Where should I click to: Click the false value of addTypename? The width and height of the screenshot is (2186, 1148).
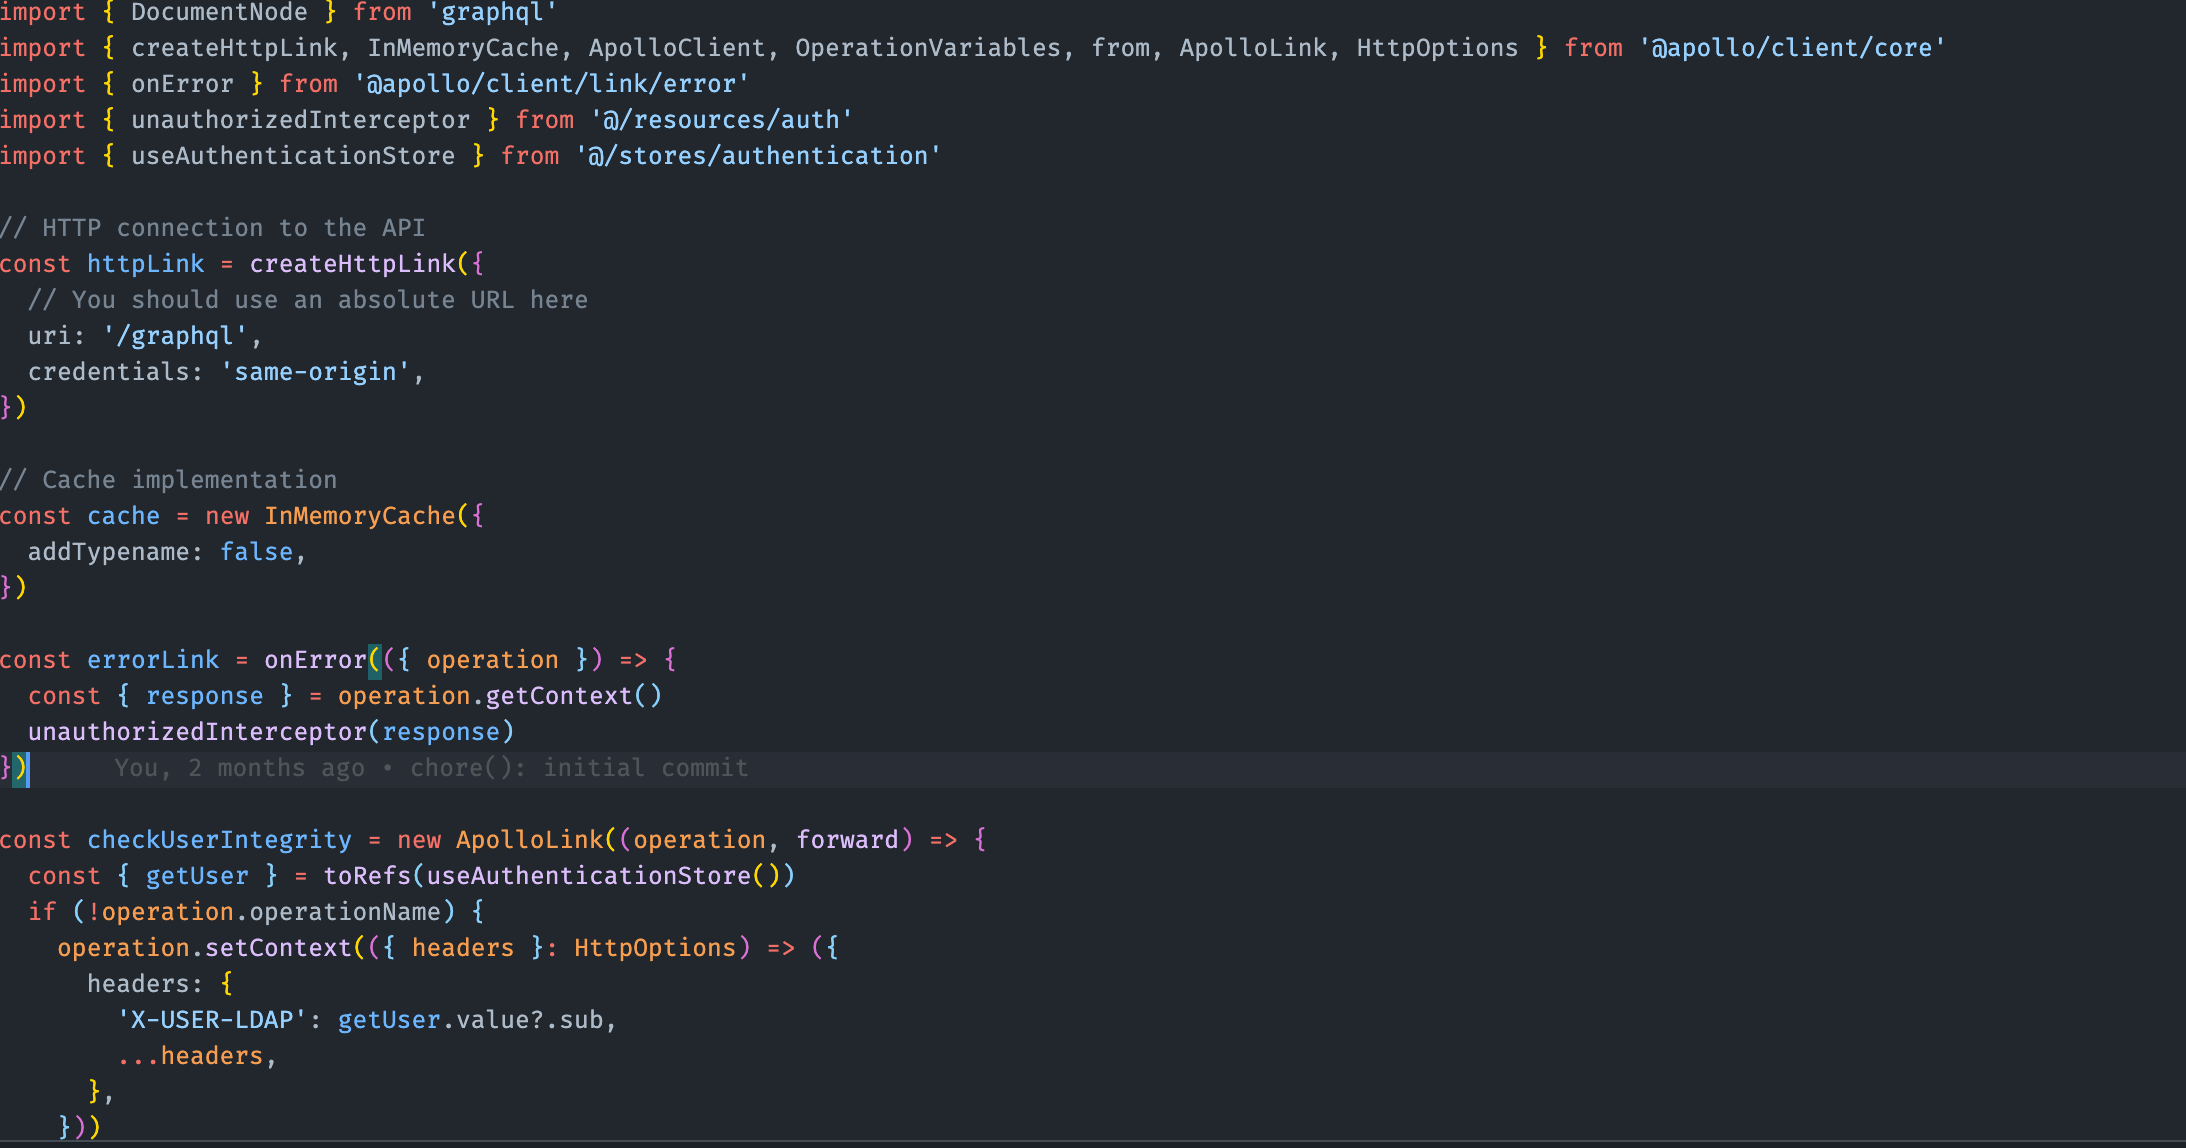pos(257,552)
